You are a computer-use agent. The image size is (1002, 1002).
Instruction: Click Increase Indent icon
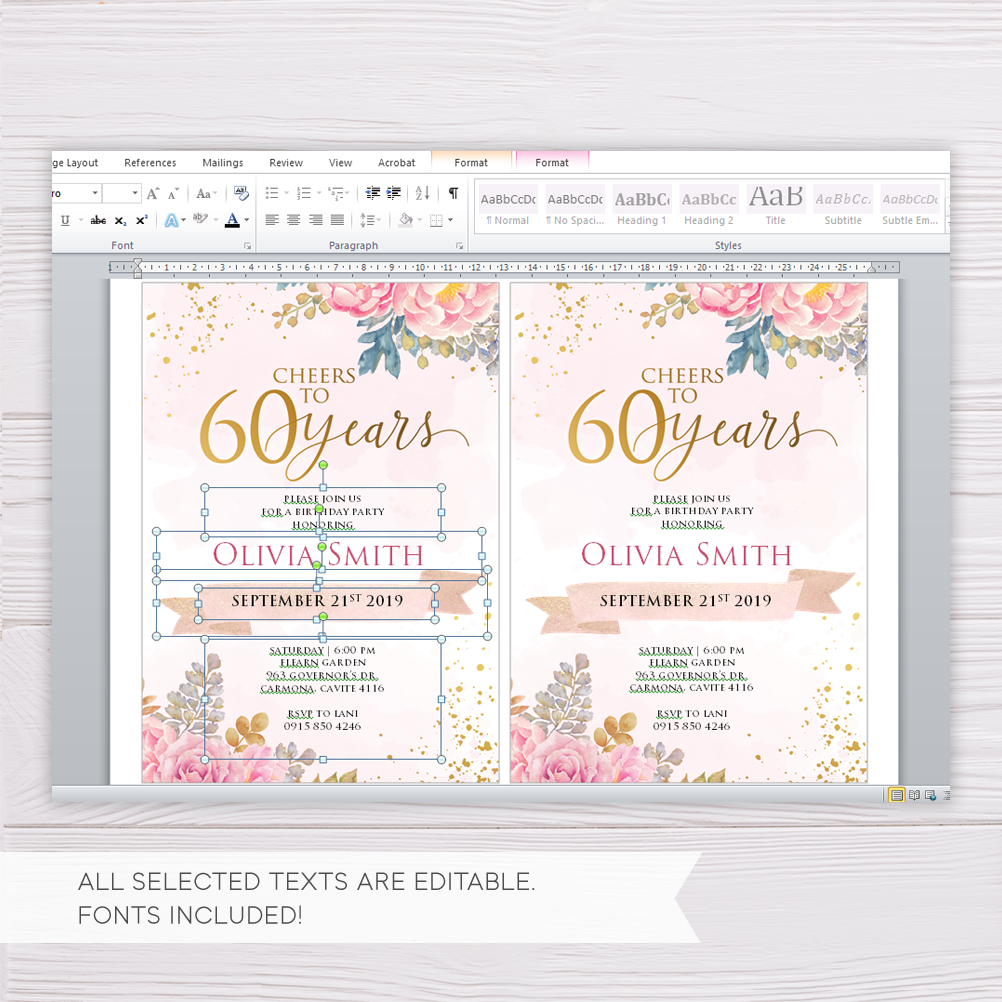tap(394, 193)
